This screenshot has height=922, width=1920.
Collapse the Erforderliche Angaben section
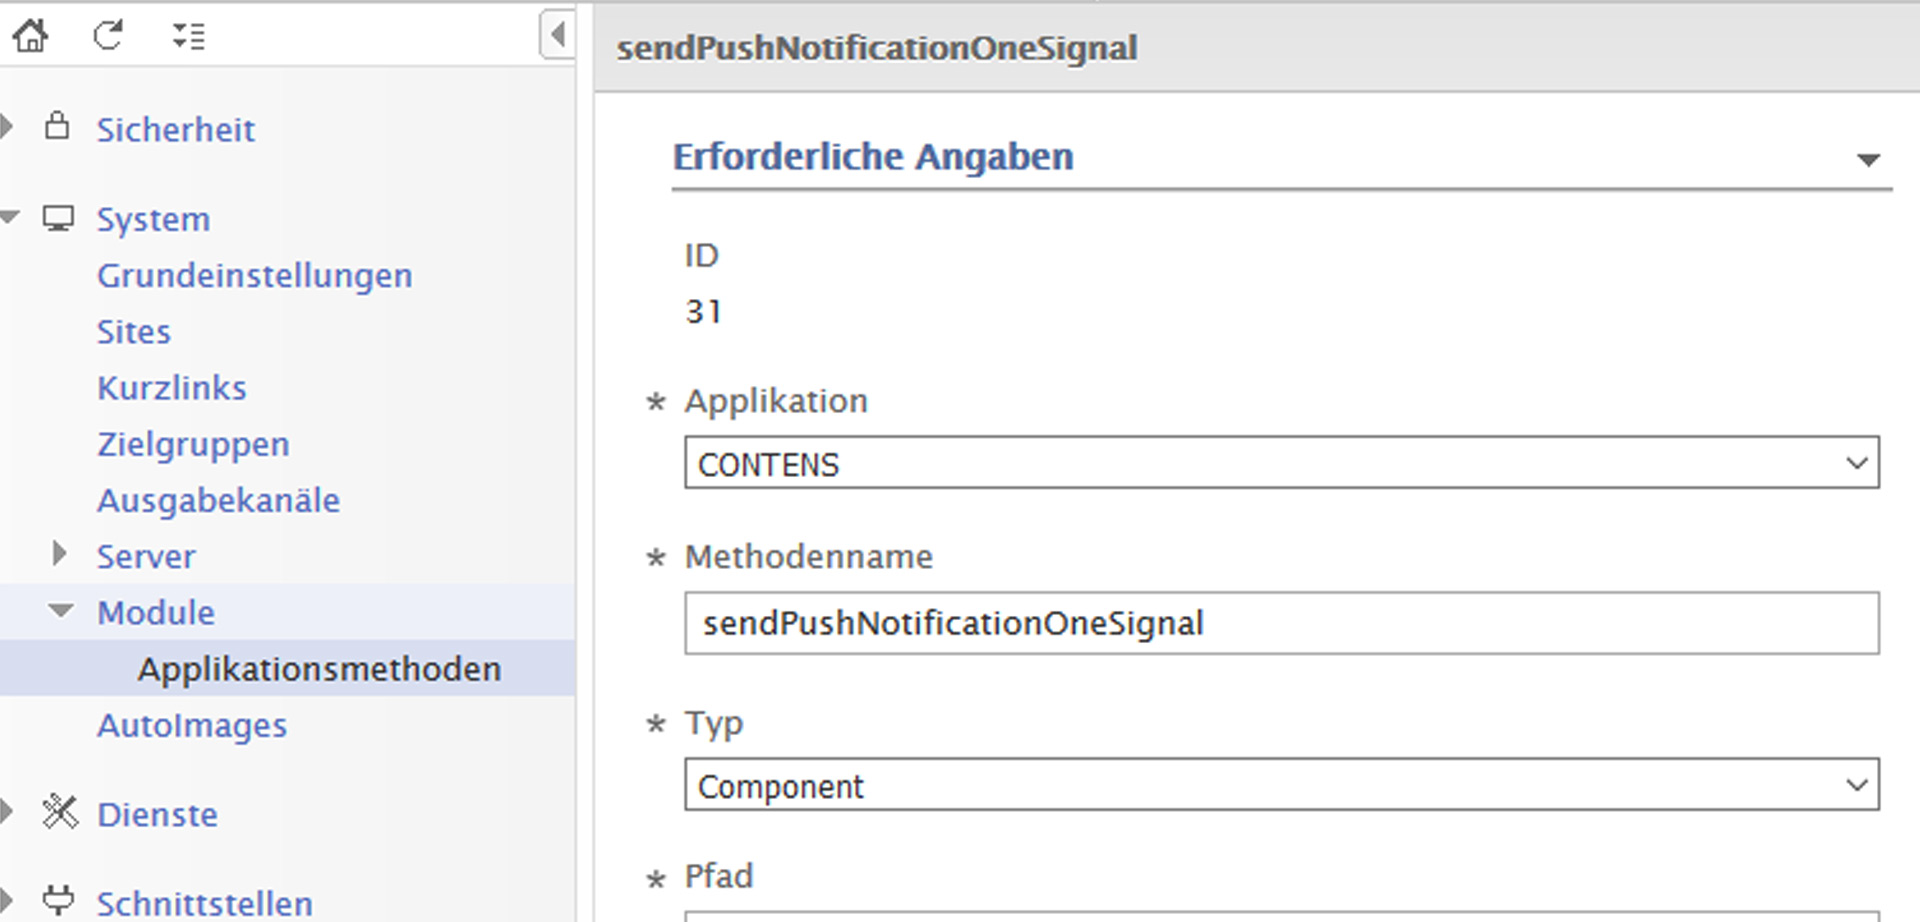click(x=1868, y=160)
